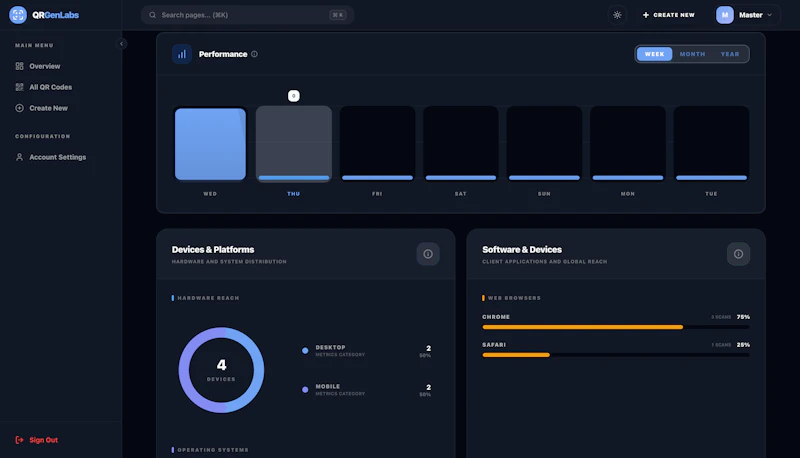The image size is (800, 458).
Task: Switch to the YEAR range tab
Action: click(x=730, y=54)
